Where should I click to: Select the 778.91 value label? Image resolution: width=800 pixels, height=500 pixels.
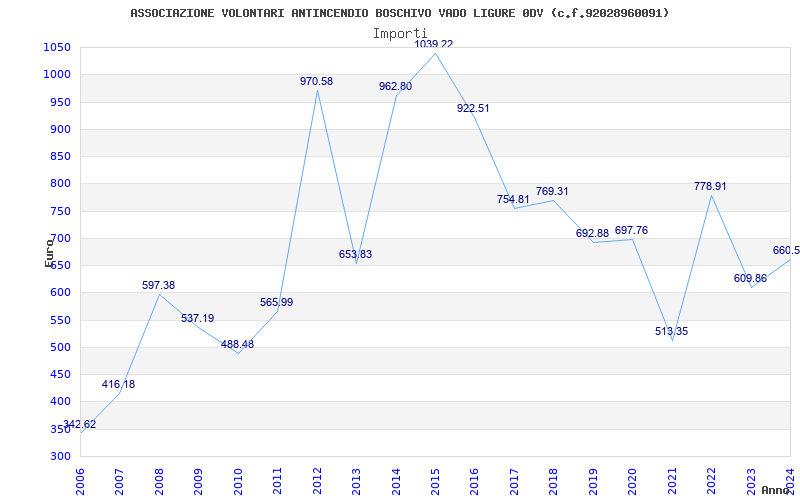tap(710, 187)
